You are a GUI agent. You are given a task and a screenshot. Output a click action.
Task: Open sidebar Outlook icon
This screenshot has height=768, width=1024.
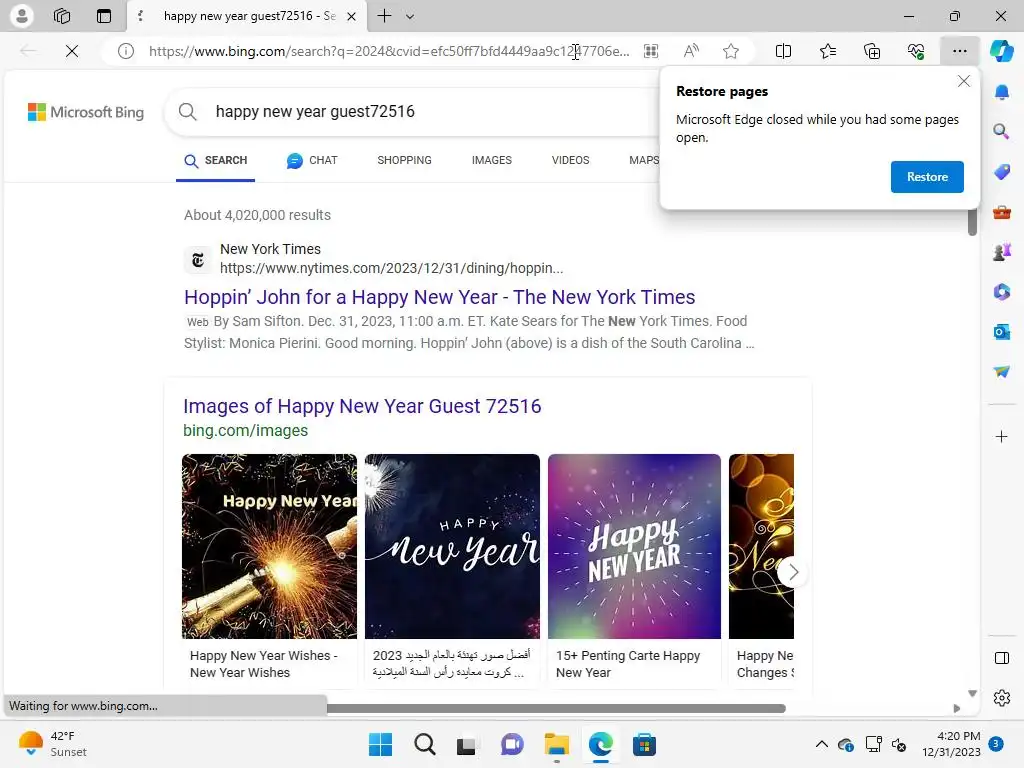(x=1001, y=332)
